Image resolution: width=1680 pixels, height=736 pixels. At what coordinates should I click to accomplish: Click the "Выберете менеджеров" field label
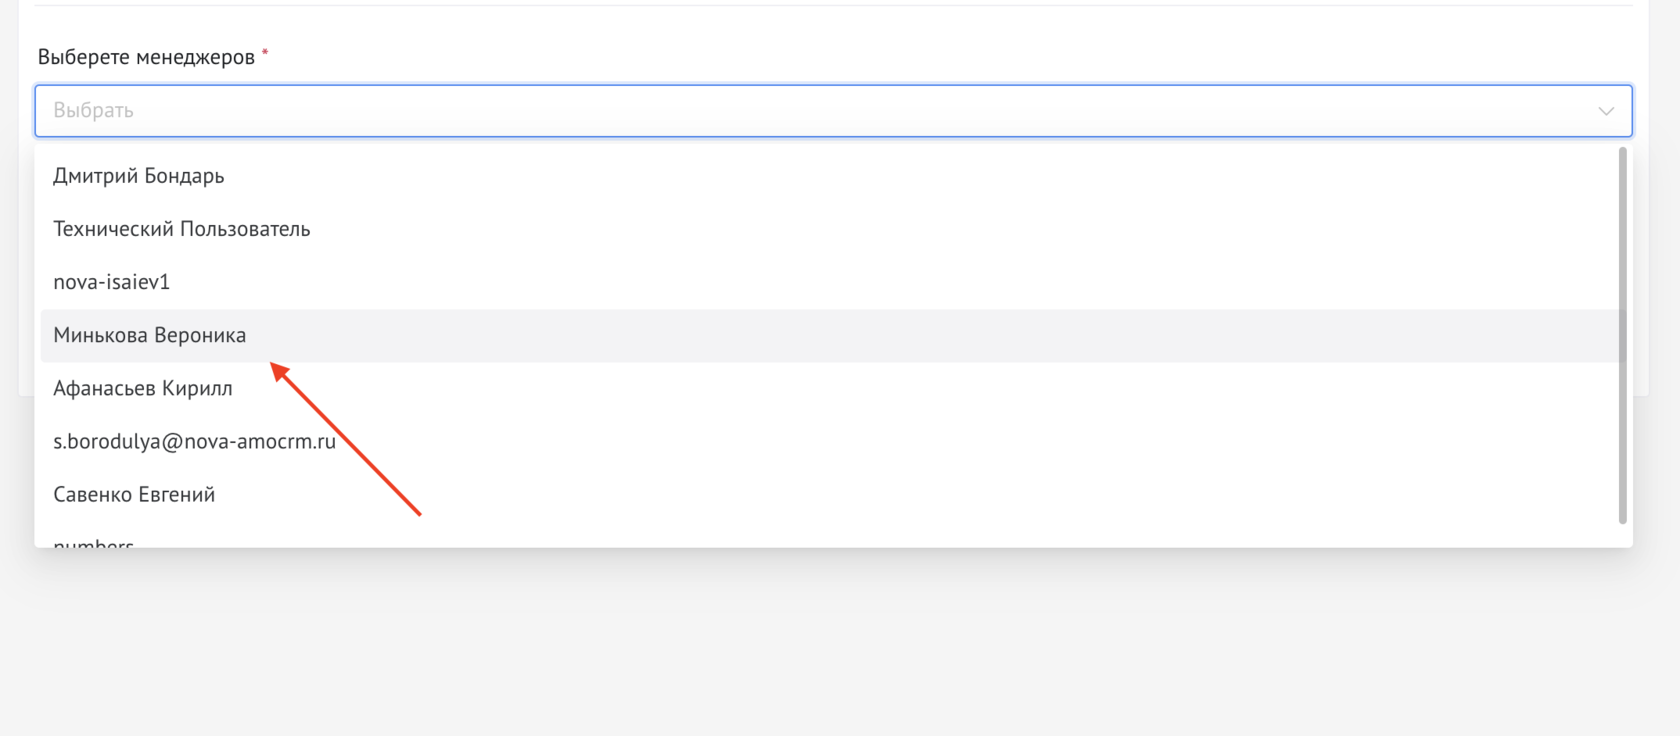(x=146, y=57)
